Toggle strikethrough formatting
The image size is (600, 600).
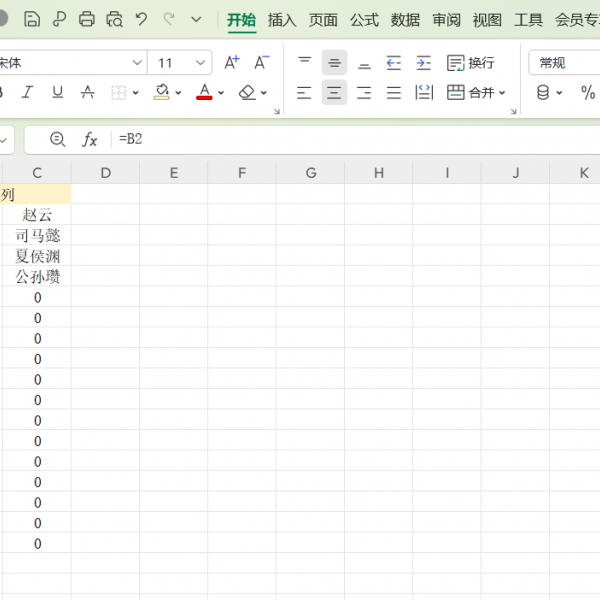click(87, 92)
